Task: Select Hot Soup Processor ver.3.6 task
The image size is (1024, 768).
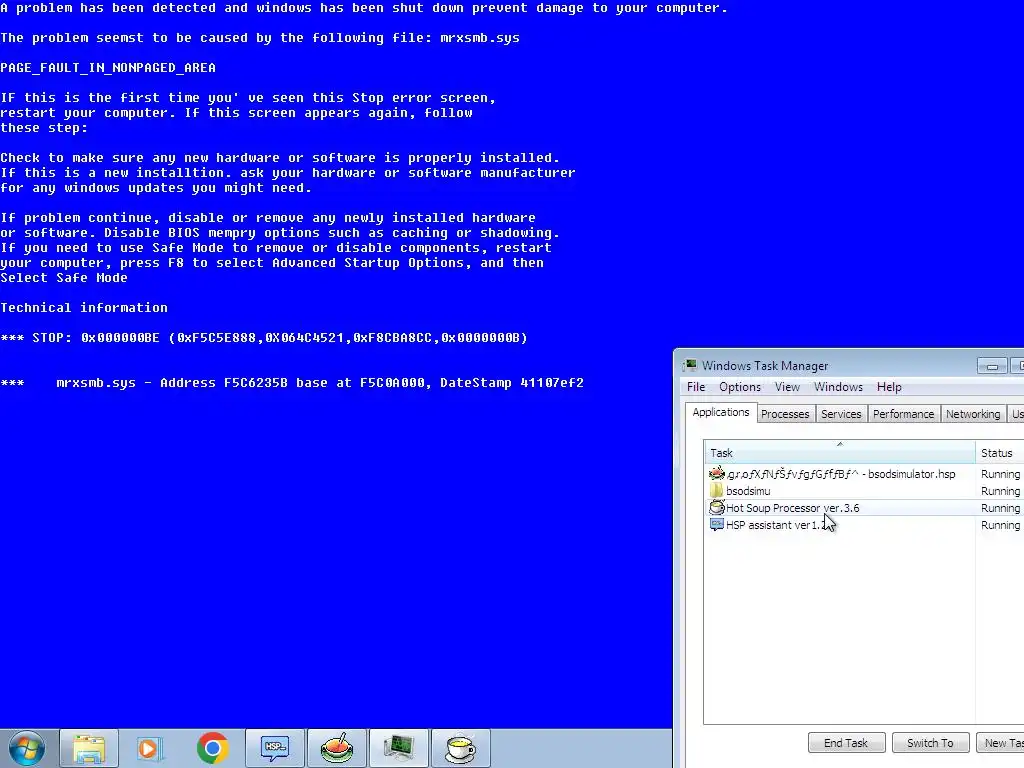Action: click(x=792, y=508)
